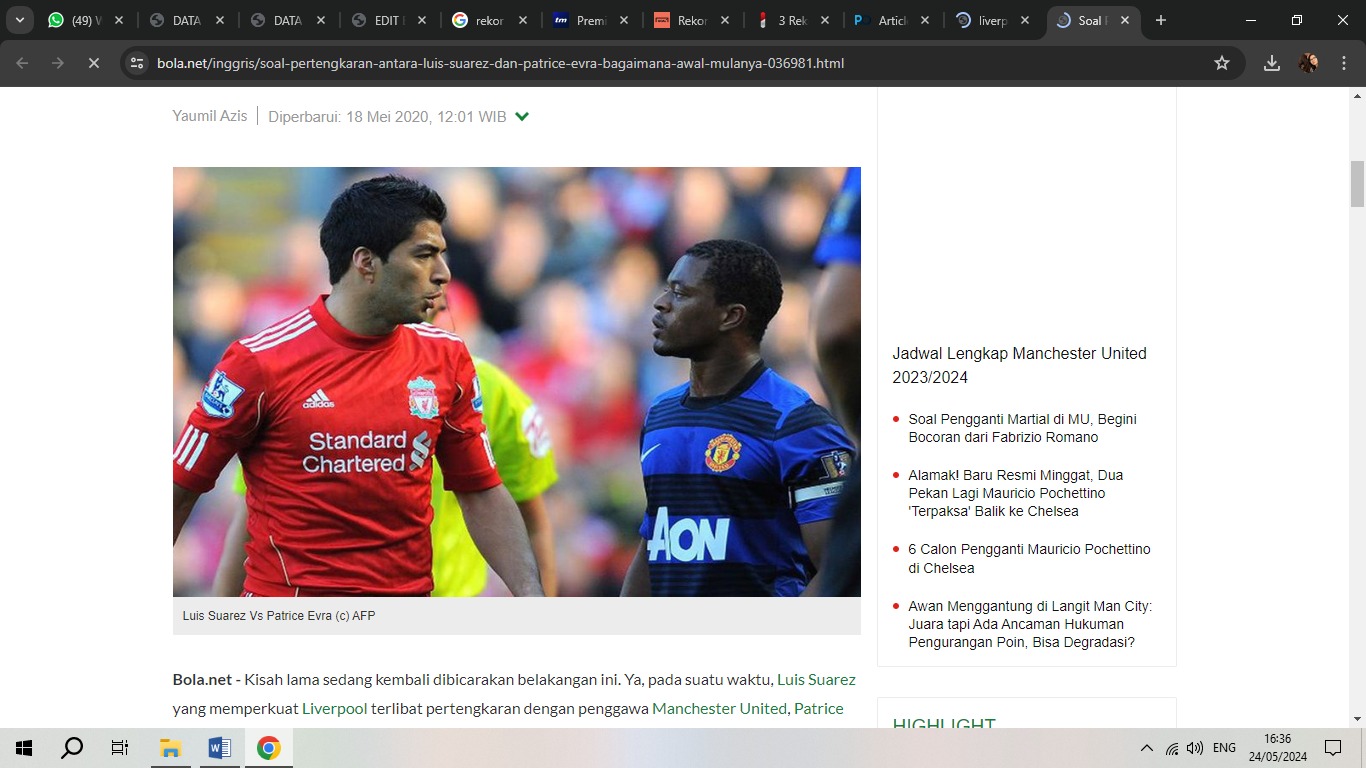This screenshot has width=1366, height=768.
Task: Change the ENG input language
Action: tap(1224, 748)
